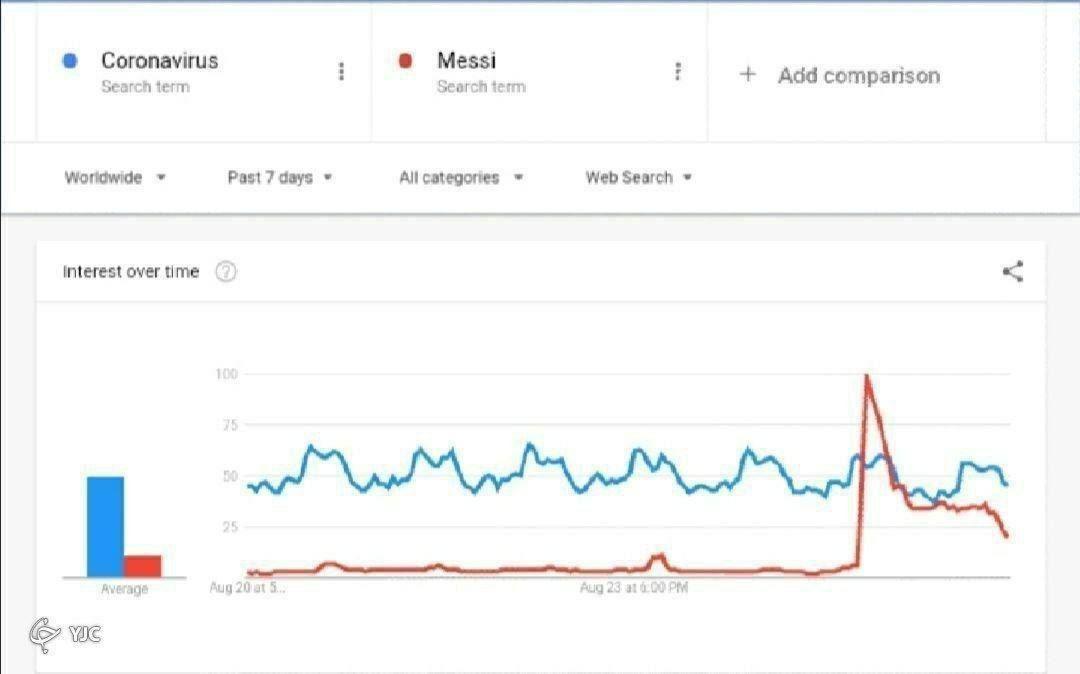
Task: Edit the Messi search term
Action: click(466, 61)
